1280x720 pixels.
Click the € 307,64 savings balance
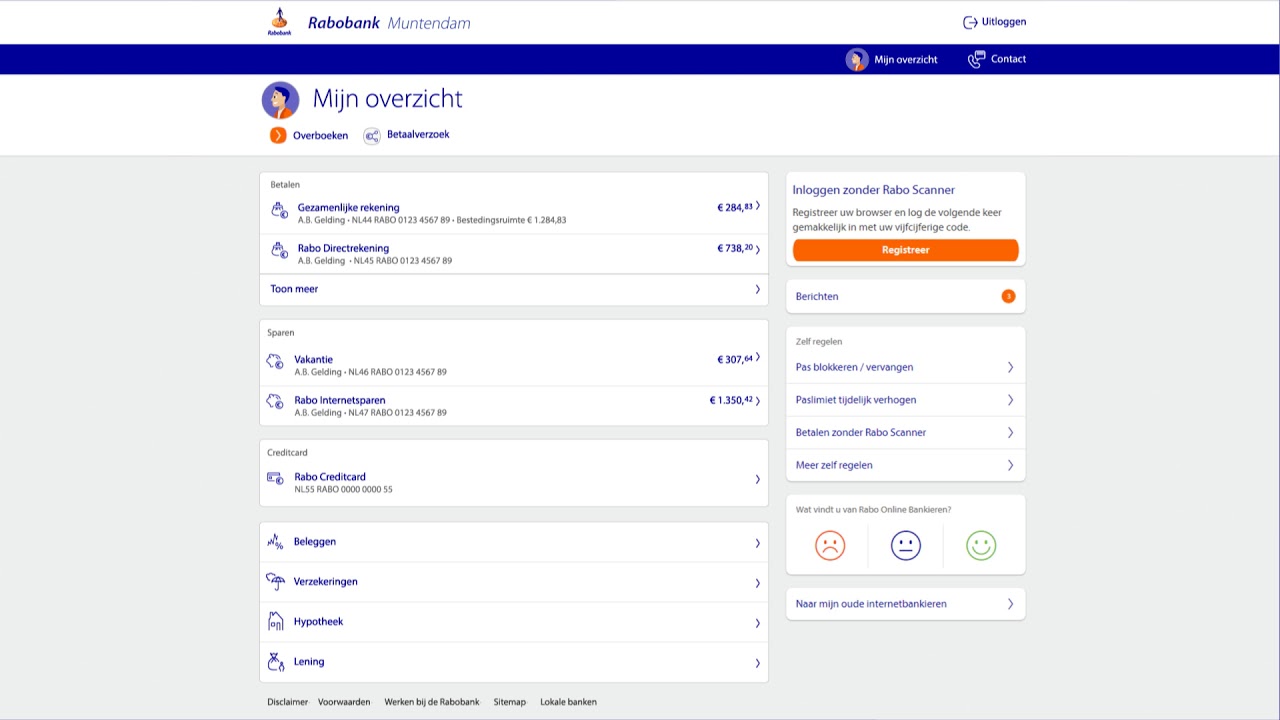pos(735,359)
